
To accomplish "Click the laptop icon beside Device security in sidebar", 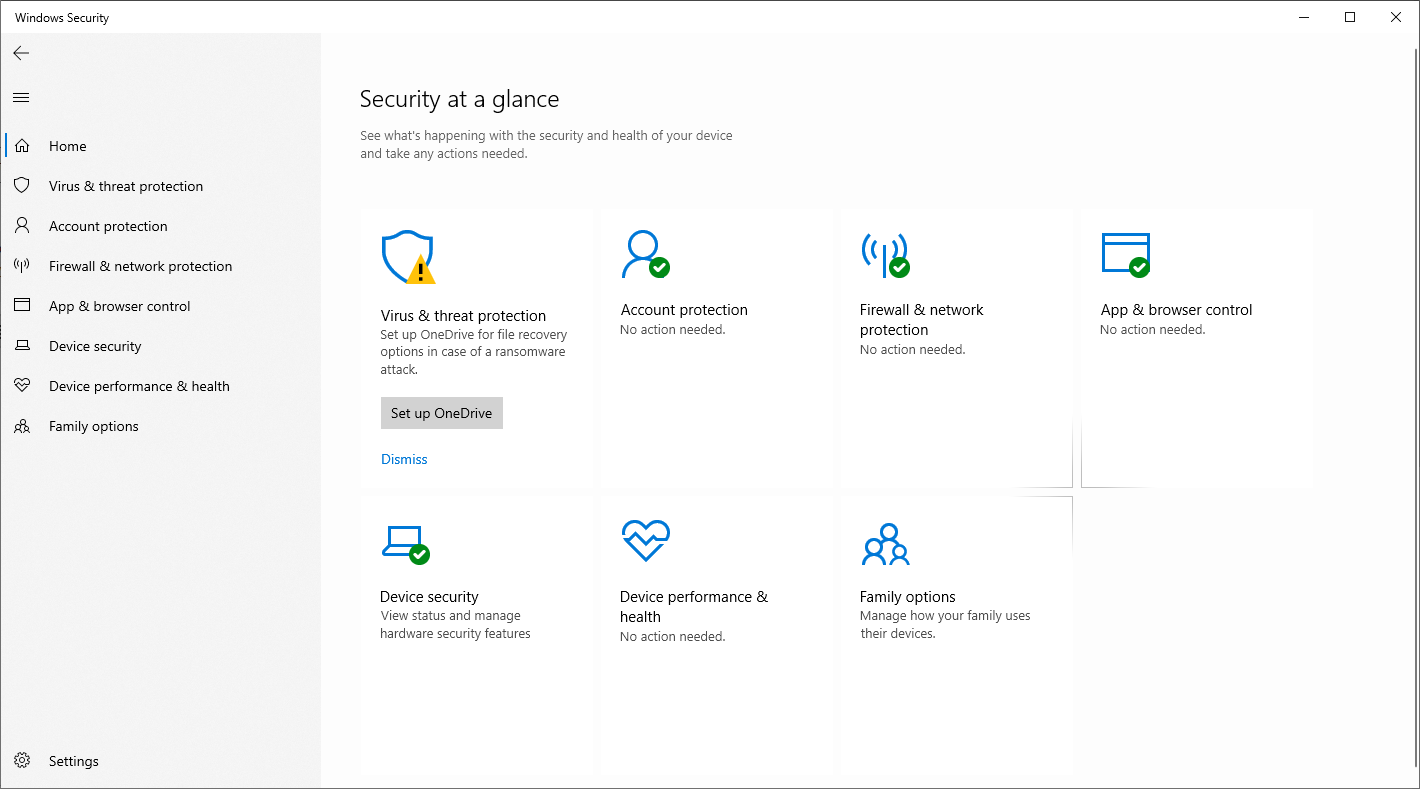I will (x=22, y=346).
